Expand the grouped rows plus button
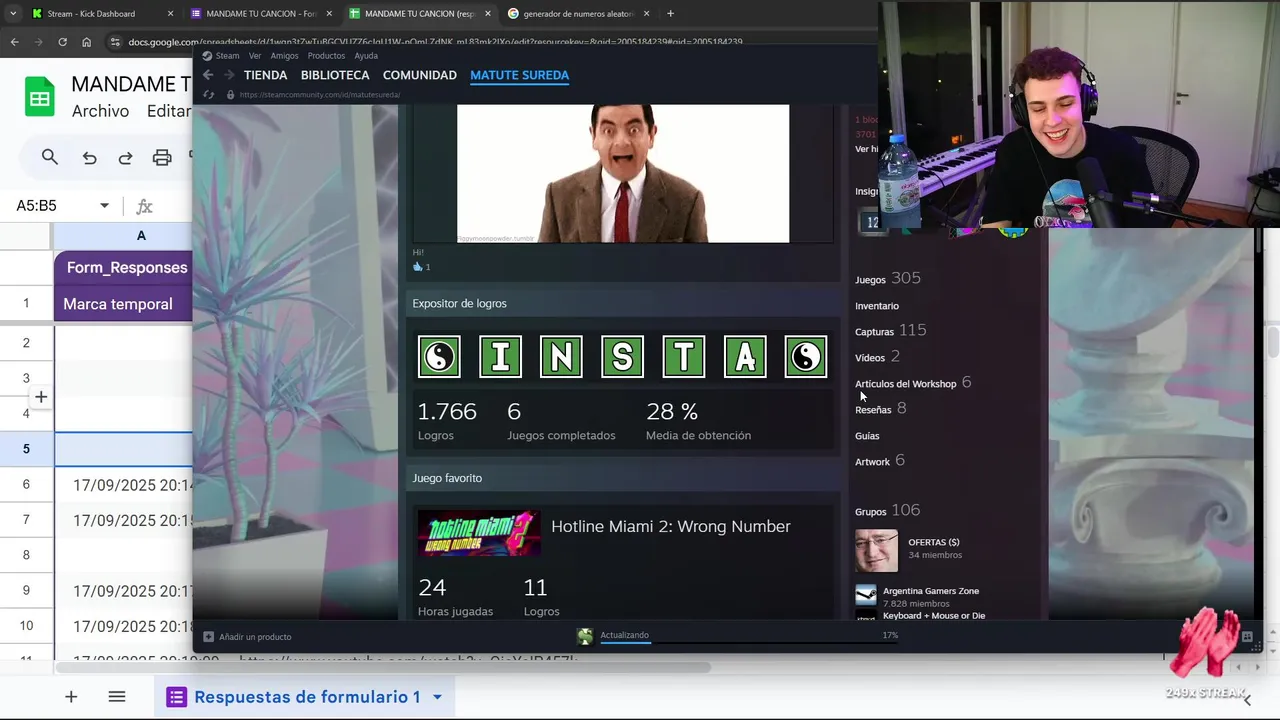The width and height of the screenshot is (1280, 720). coord(41,397)
